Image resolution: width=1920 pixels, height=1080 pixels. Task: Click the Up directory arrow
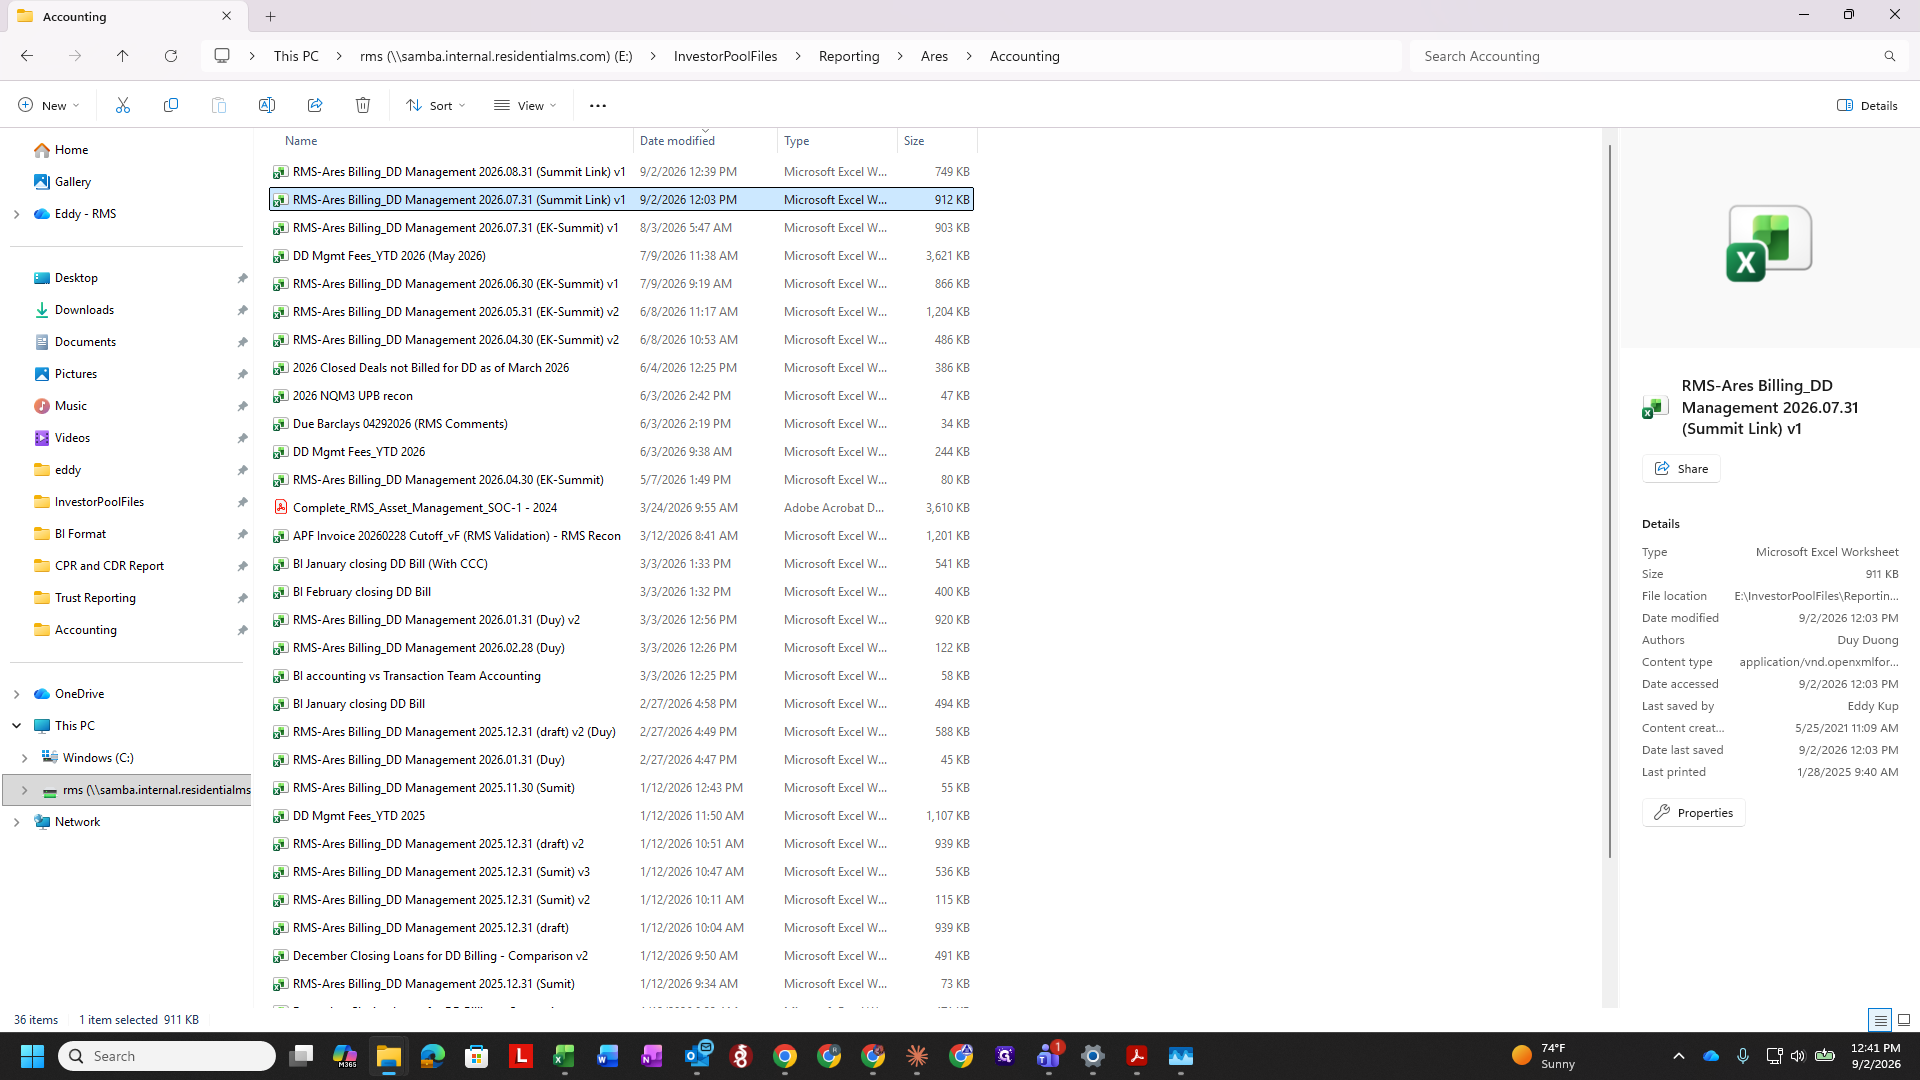click(x=123, y=56)
